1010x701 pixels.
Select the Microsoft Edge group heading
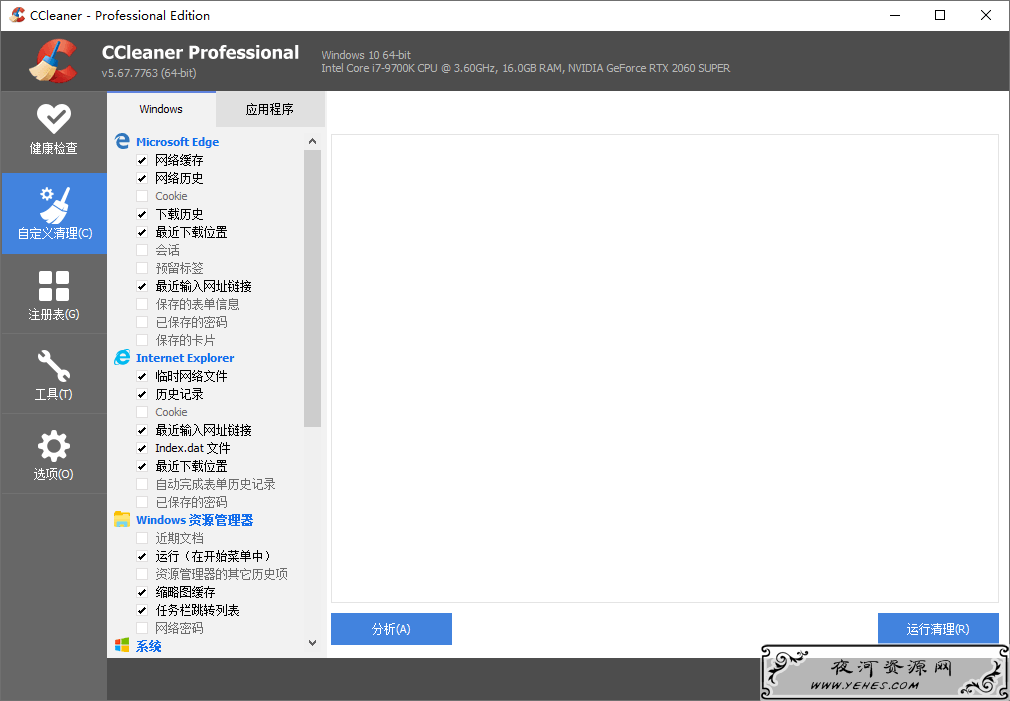point(177,142)
